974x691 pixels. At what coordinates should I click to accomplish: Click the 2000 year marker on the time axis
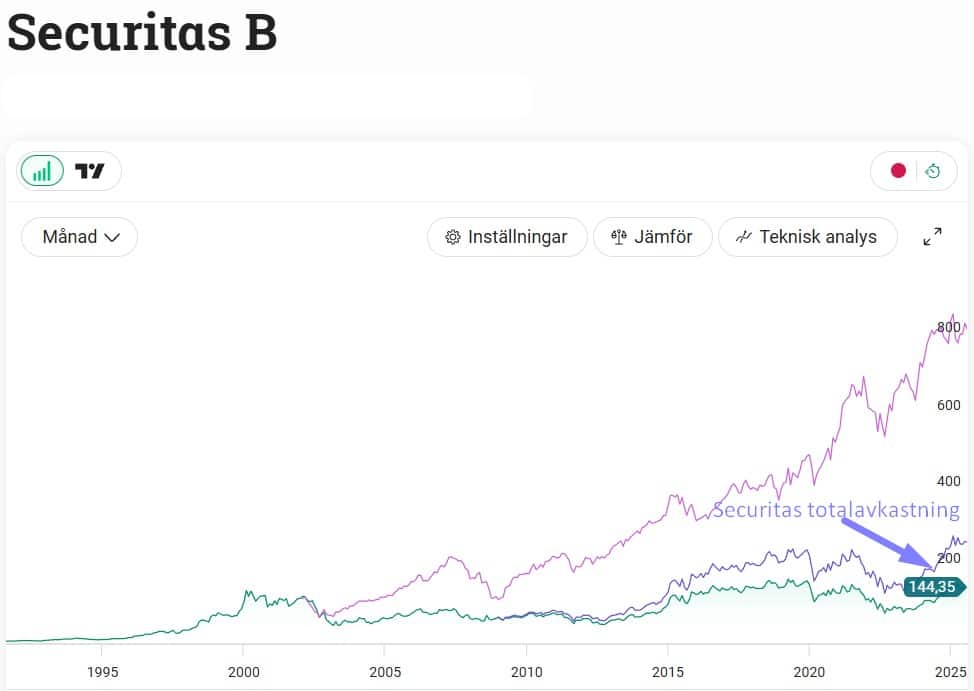243,672
